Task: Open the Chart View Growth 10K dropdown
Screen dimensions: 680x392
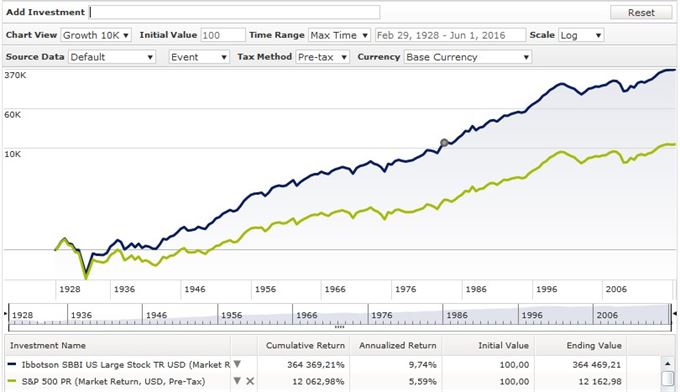Action: [96, 35]
